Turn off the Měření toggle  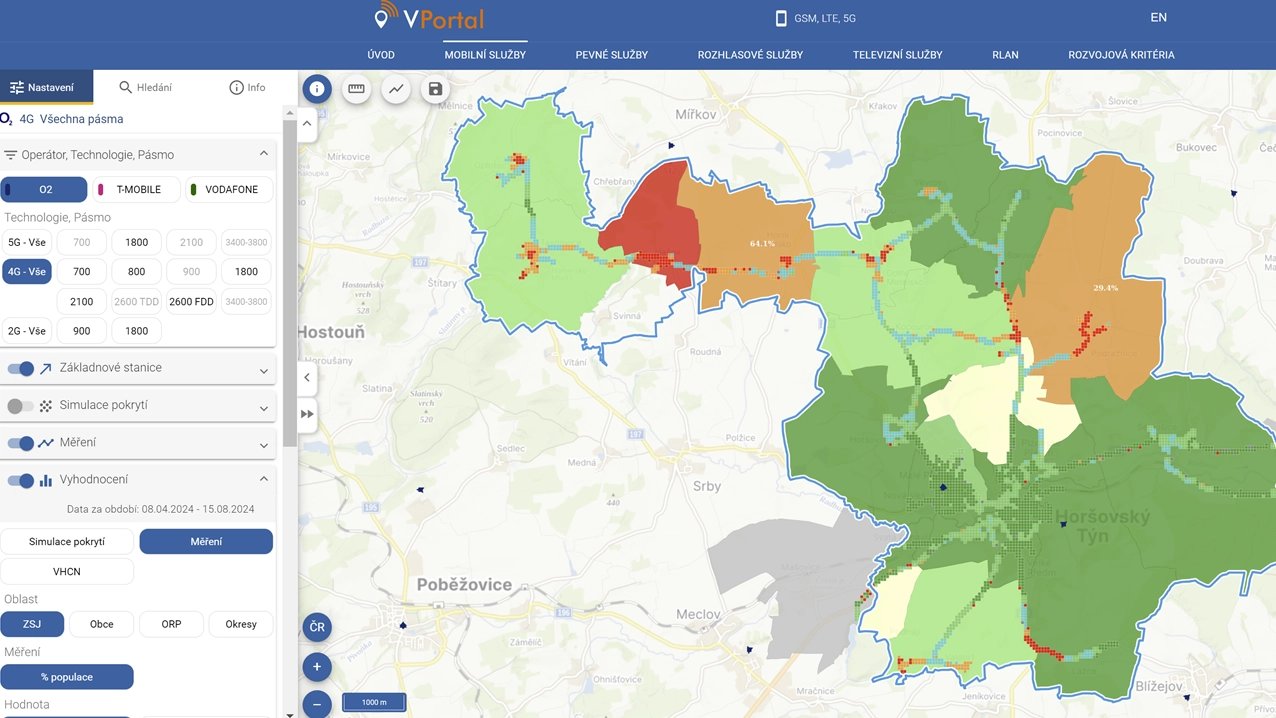[20, 442]
